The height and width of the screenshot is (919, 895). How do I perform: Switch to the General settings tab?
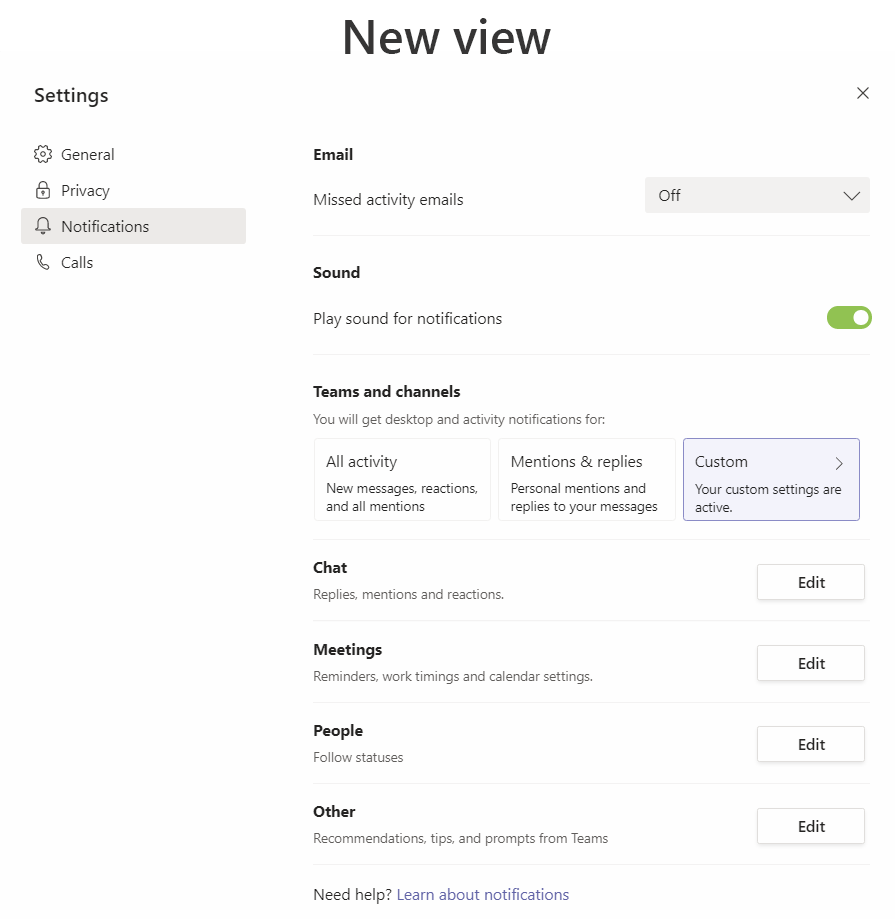[x=88, y=154]
